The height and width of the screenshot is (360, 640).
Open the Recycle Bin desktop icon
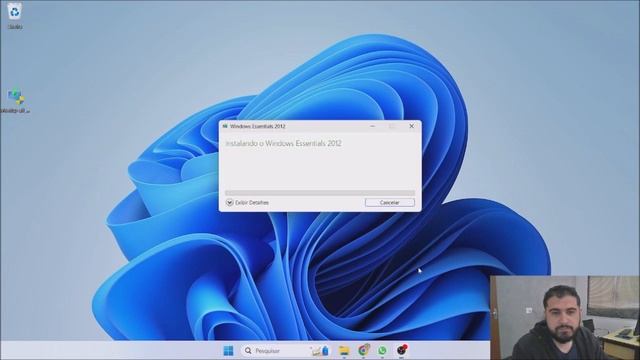point(15,16)
